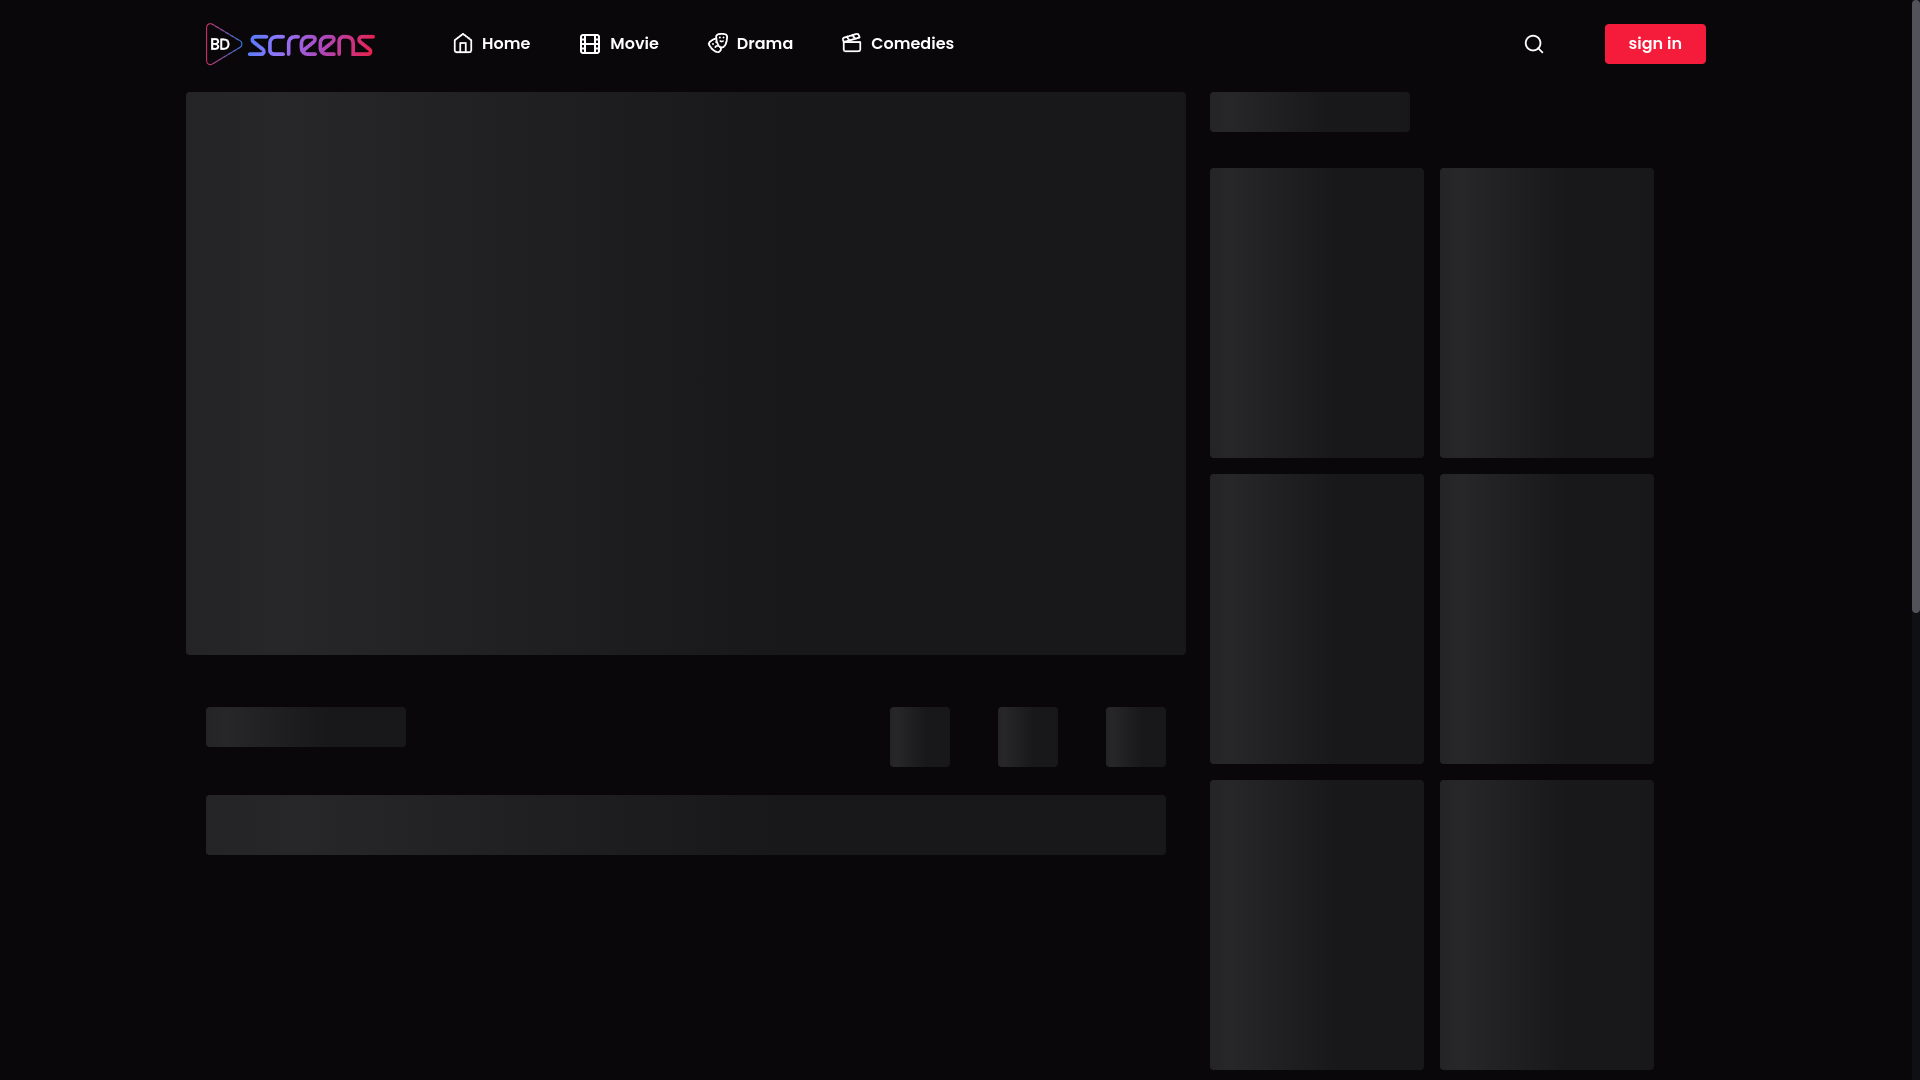Select the Comedies nav label
Viewport: 1920px width, 1080px height.
912,44
